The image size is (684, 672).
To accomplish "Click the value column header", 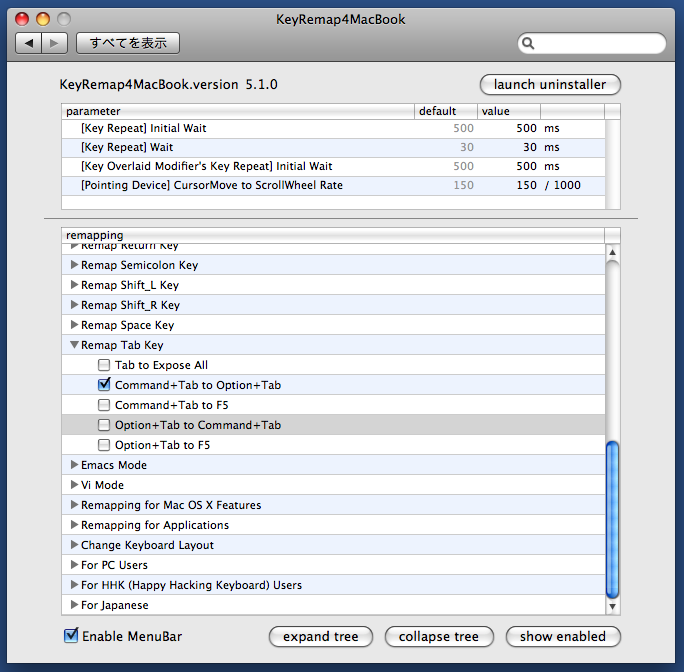I will point(509,111).
